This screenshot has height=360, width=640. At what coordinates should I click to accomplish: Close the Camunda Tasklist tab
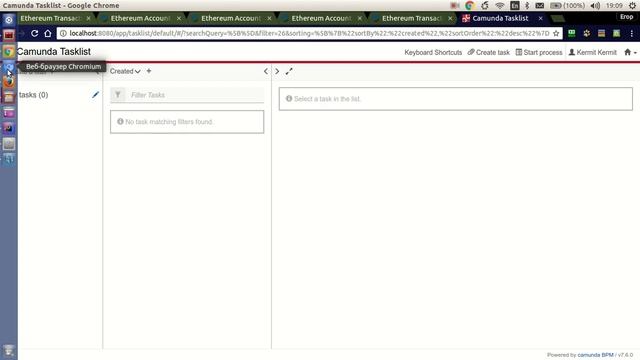tap(540, 18)
